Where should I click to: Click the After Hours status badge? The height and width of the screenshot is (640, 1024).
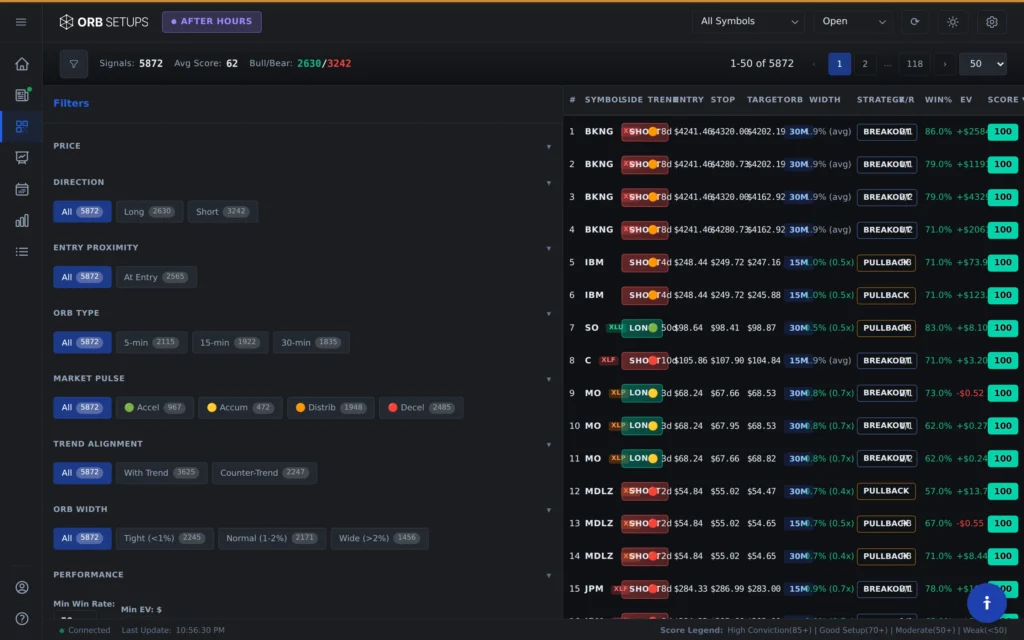(x=212, y=22)
